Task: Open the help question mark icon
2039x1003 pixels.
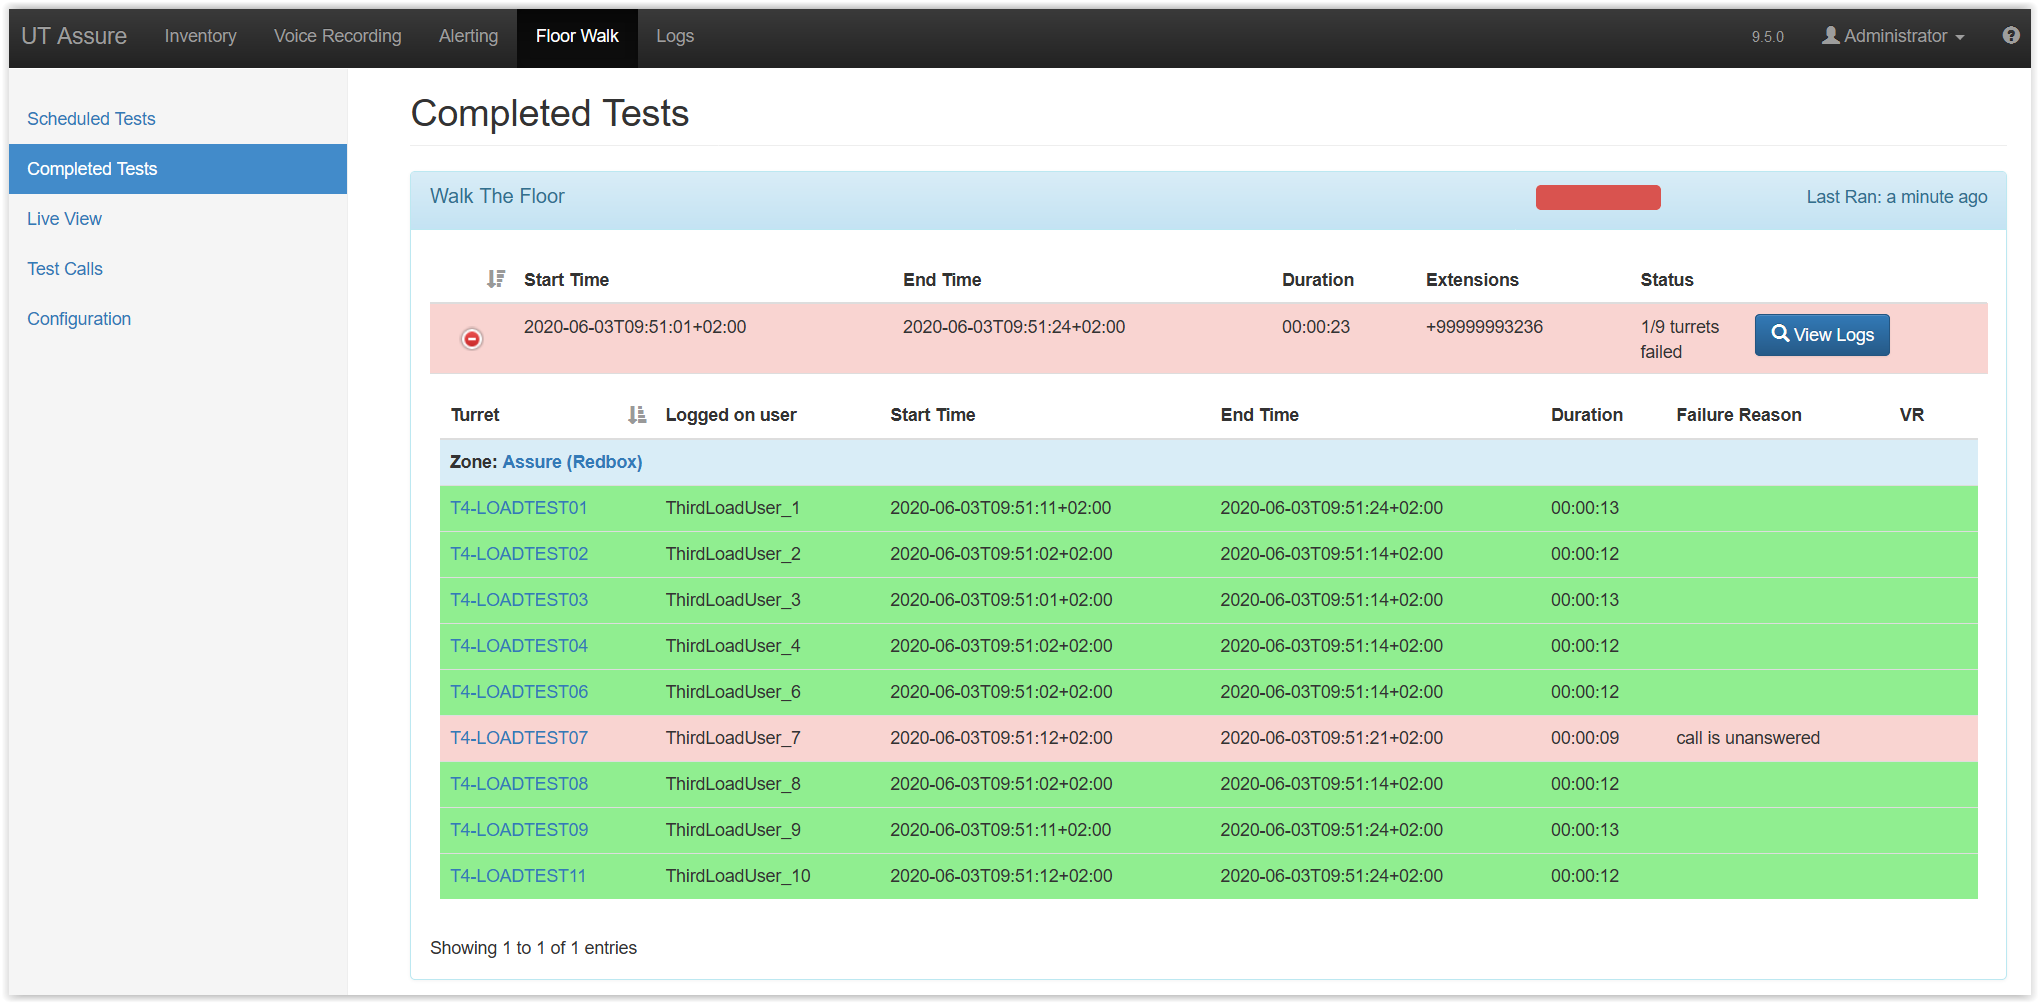Action: (2011, 36)
